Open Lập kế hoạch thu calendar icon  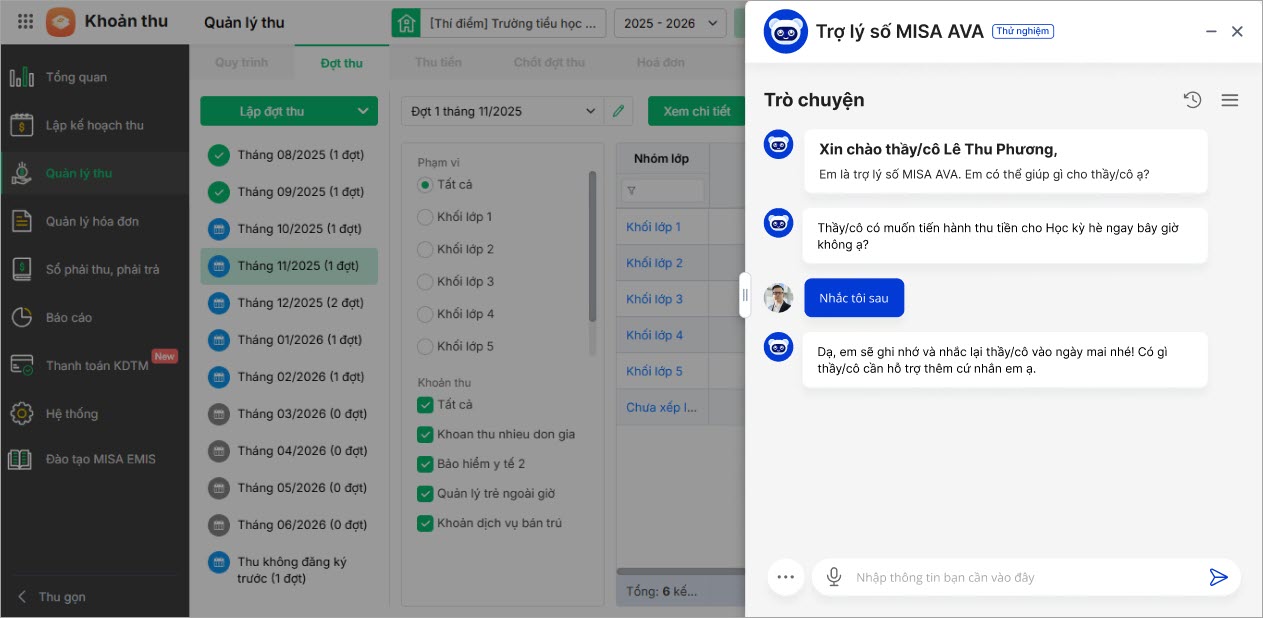(21, 125)
